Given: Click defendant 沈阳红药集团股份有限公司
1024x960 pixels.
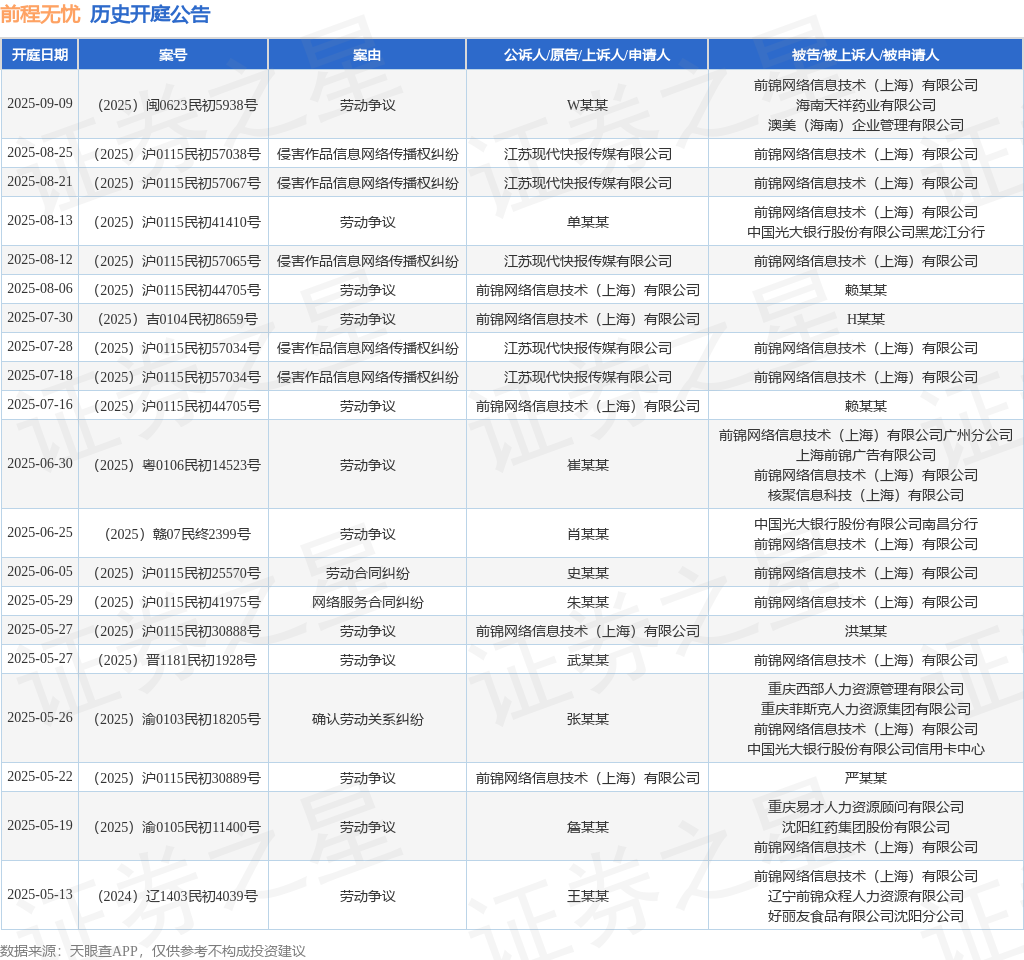Looking at the screenshot, I should [x=865, y=827].
